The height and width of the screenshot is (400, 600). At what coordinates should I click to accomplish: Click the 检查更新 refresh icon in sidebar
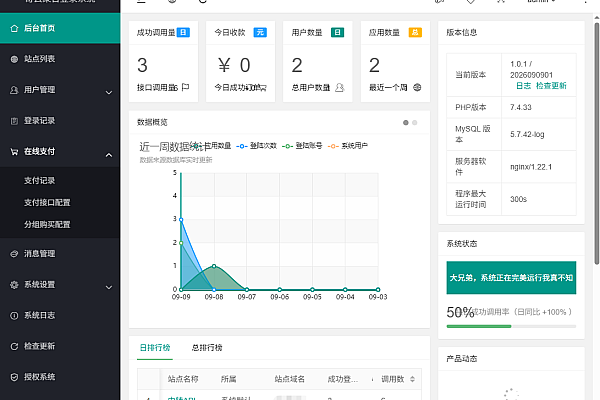(14, 346)
